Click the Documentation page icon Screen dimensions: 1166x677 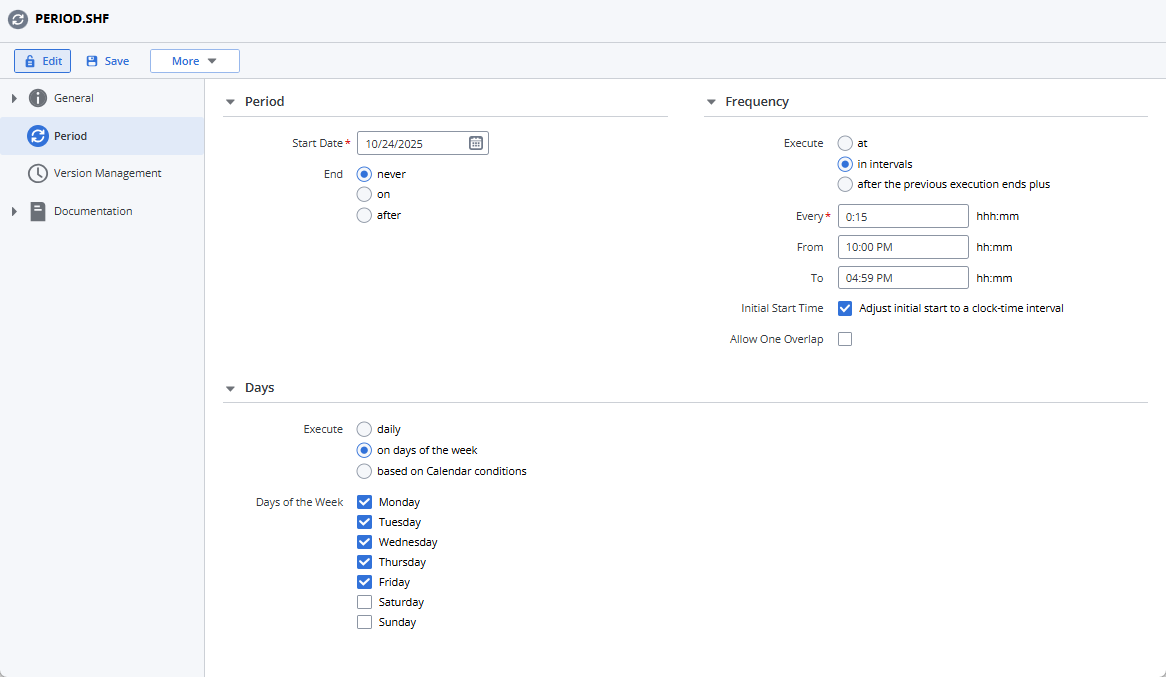[x=36, y=211]
